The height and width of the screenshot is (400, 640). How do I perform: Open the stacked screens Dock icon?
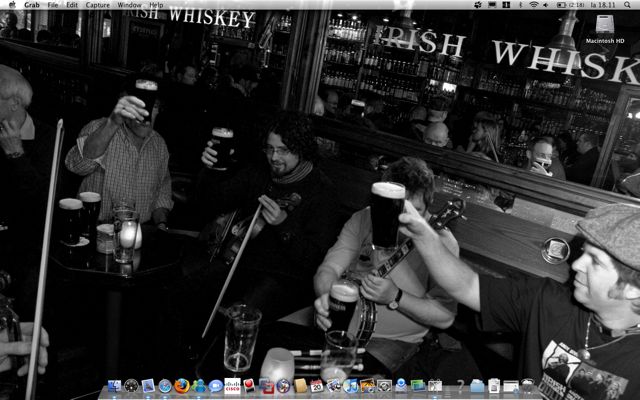418,386
